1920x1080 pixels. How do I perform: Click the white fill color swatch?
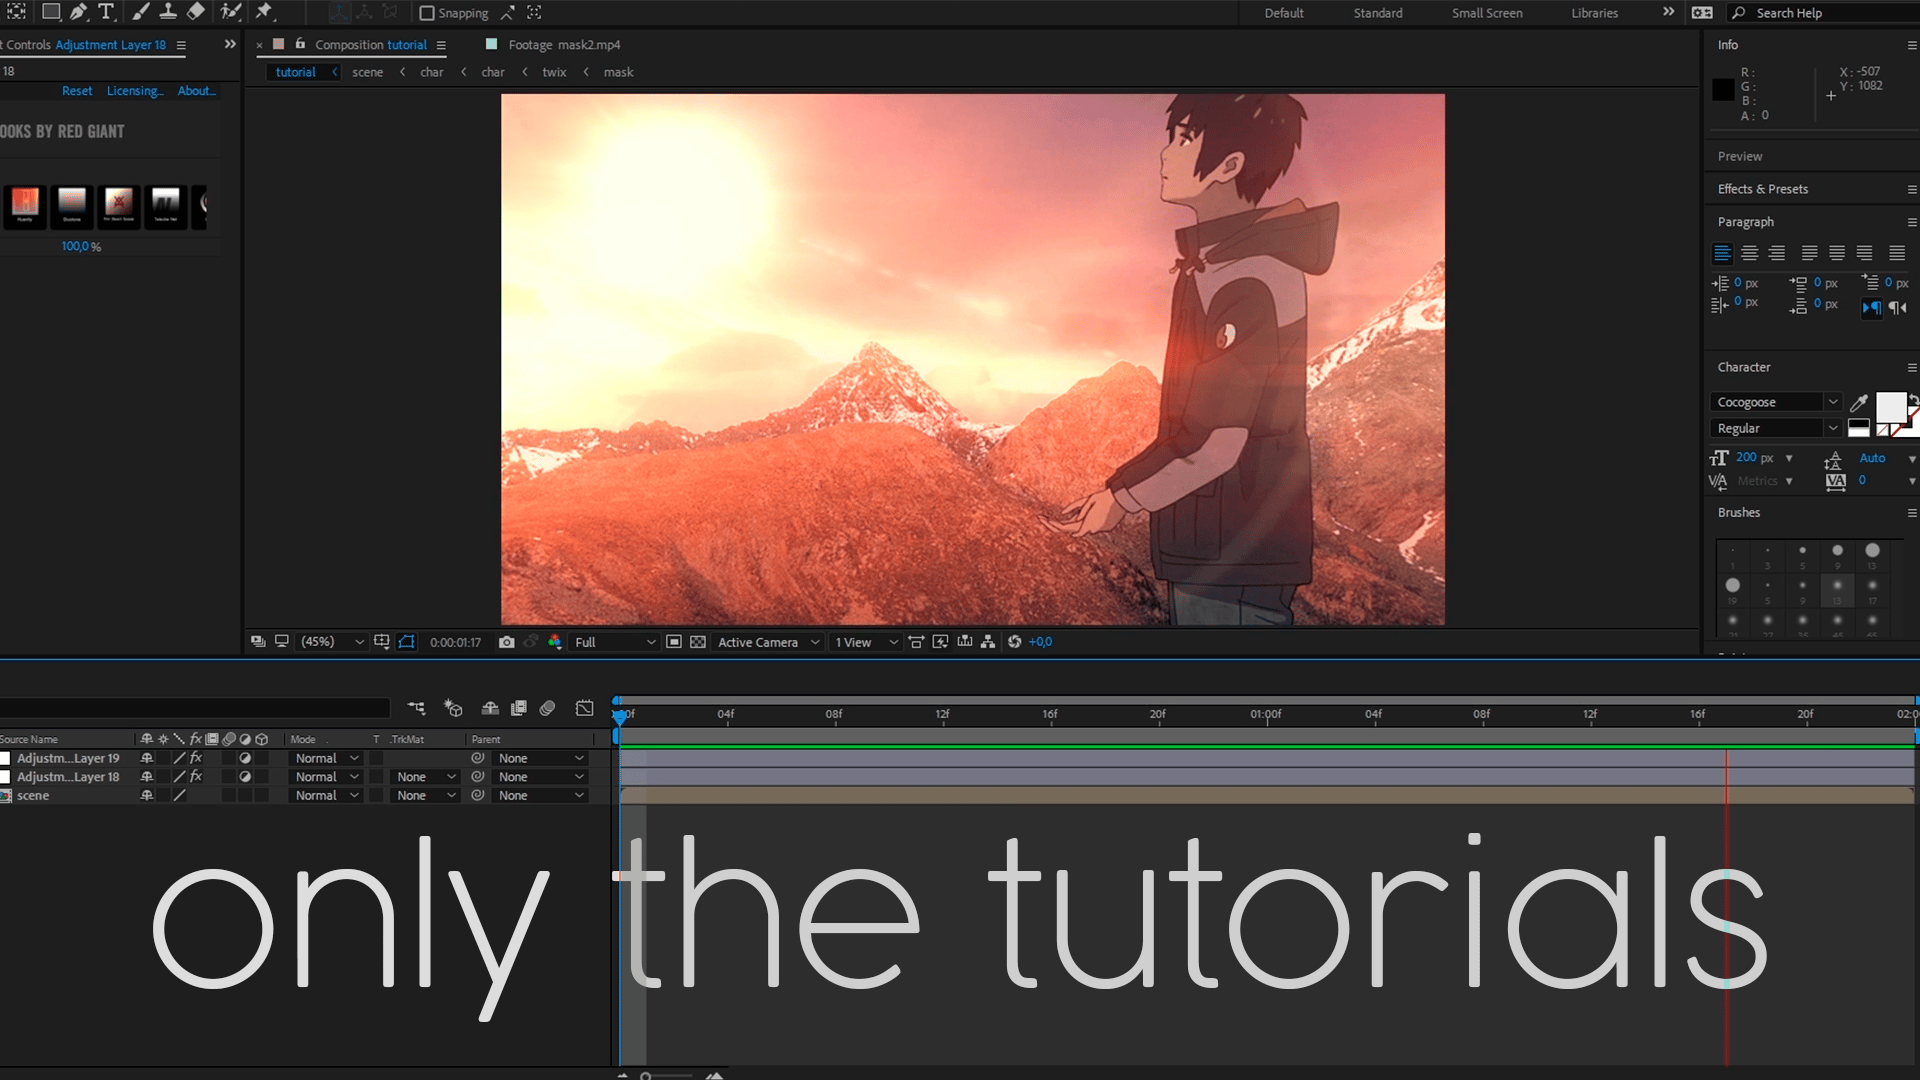click(1890, 407)
